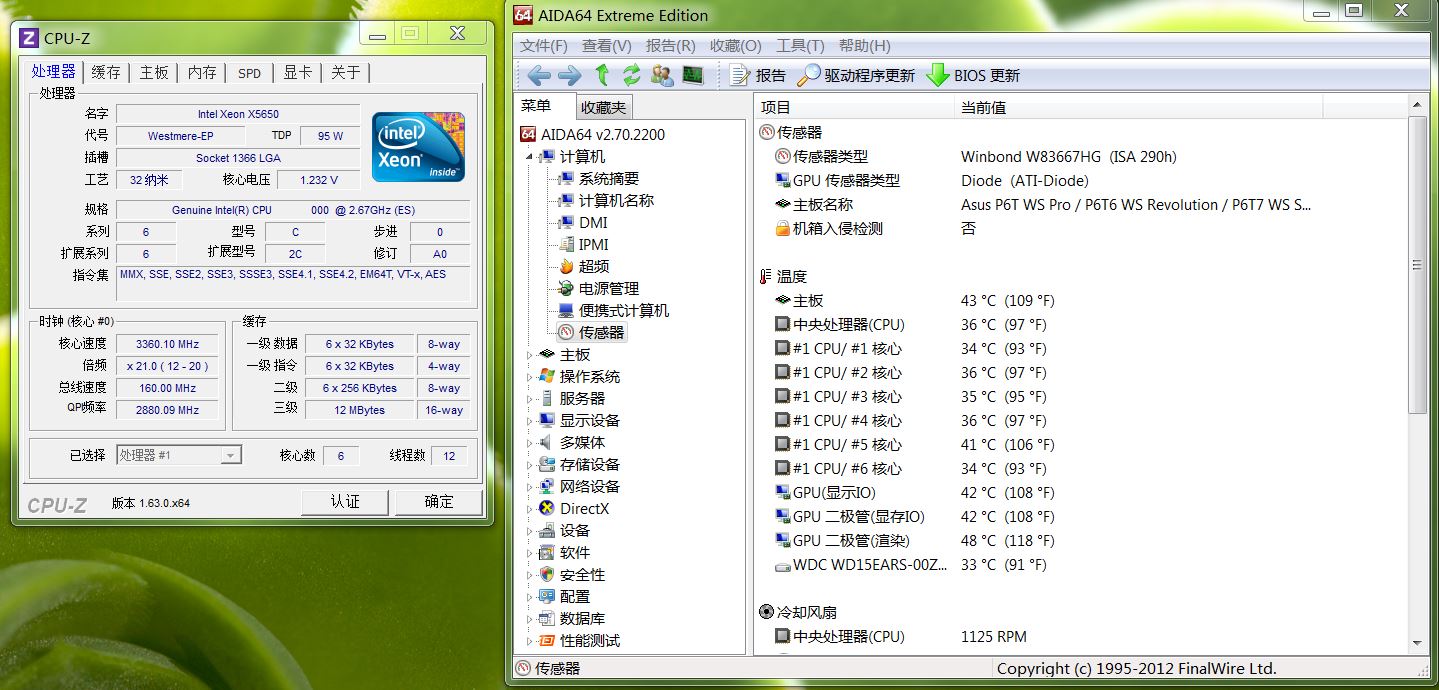Click the 服务器 server icon in tree
The height and width of the screenshot is (690, 1439).
546,398
